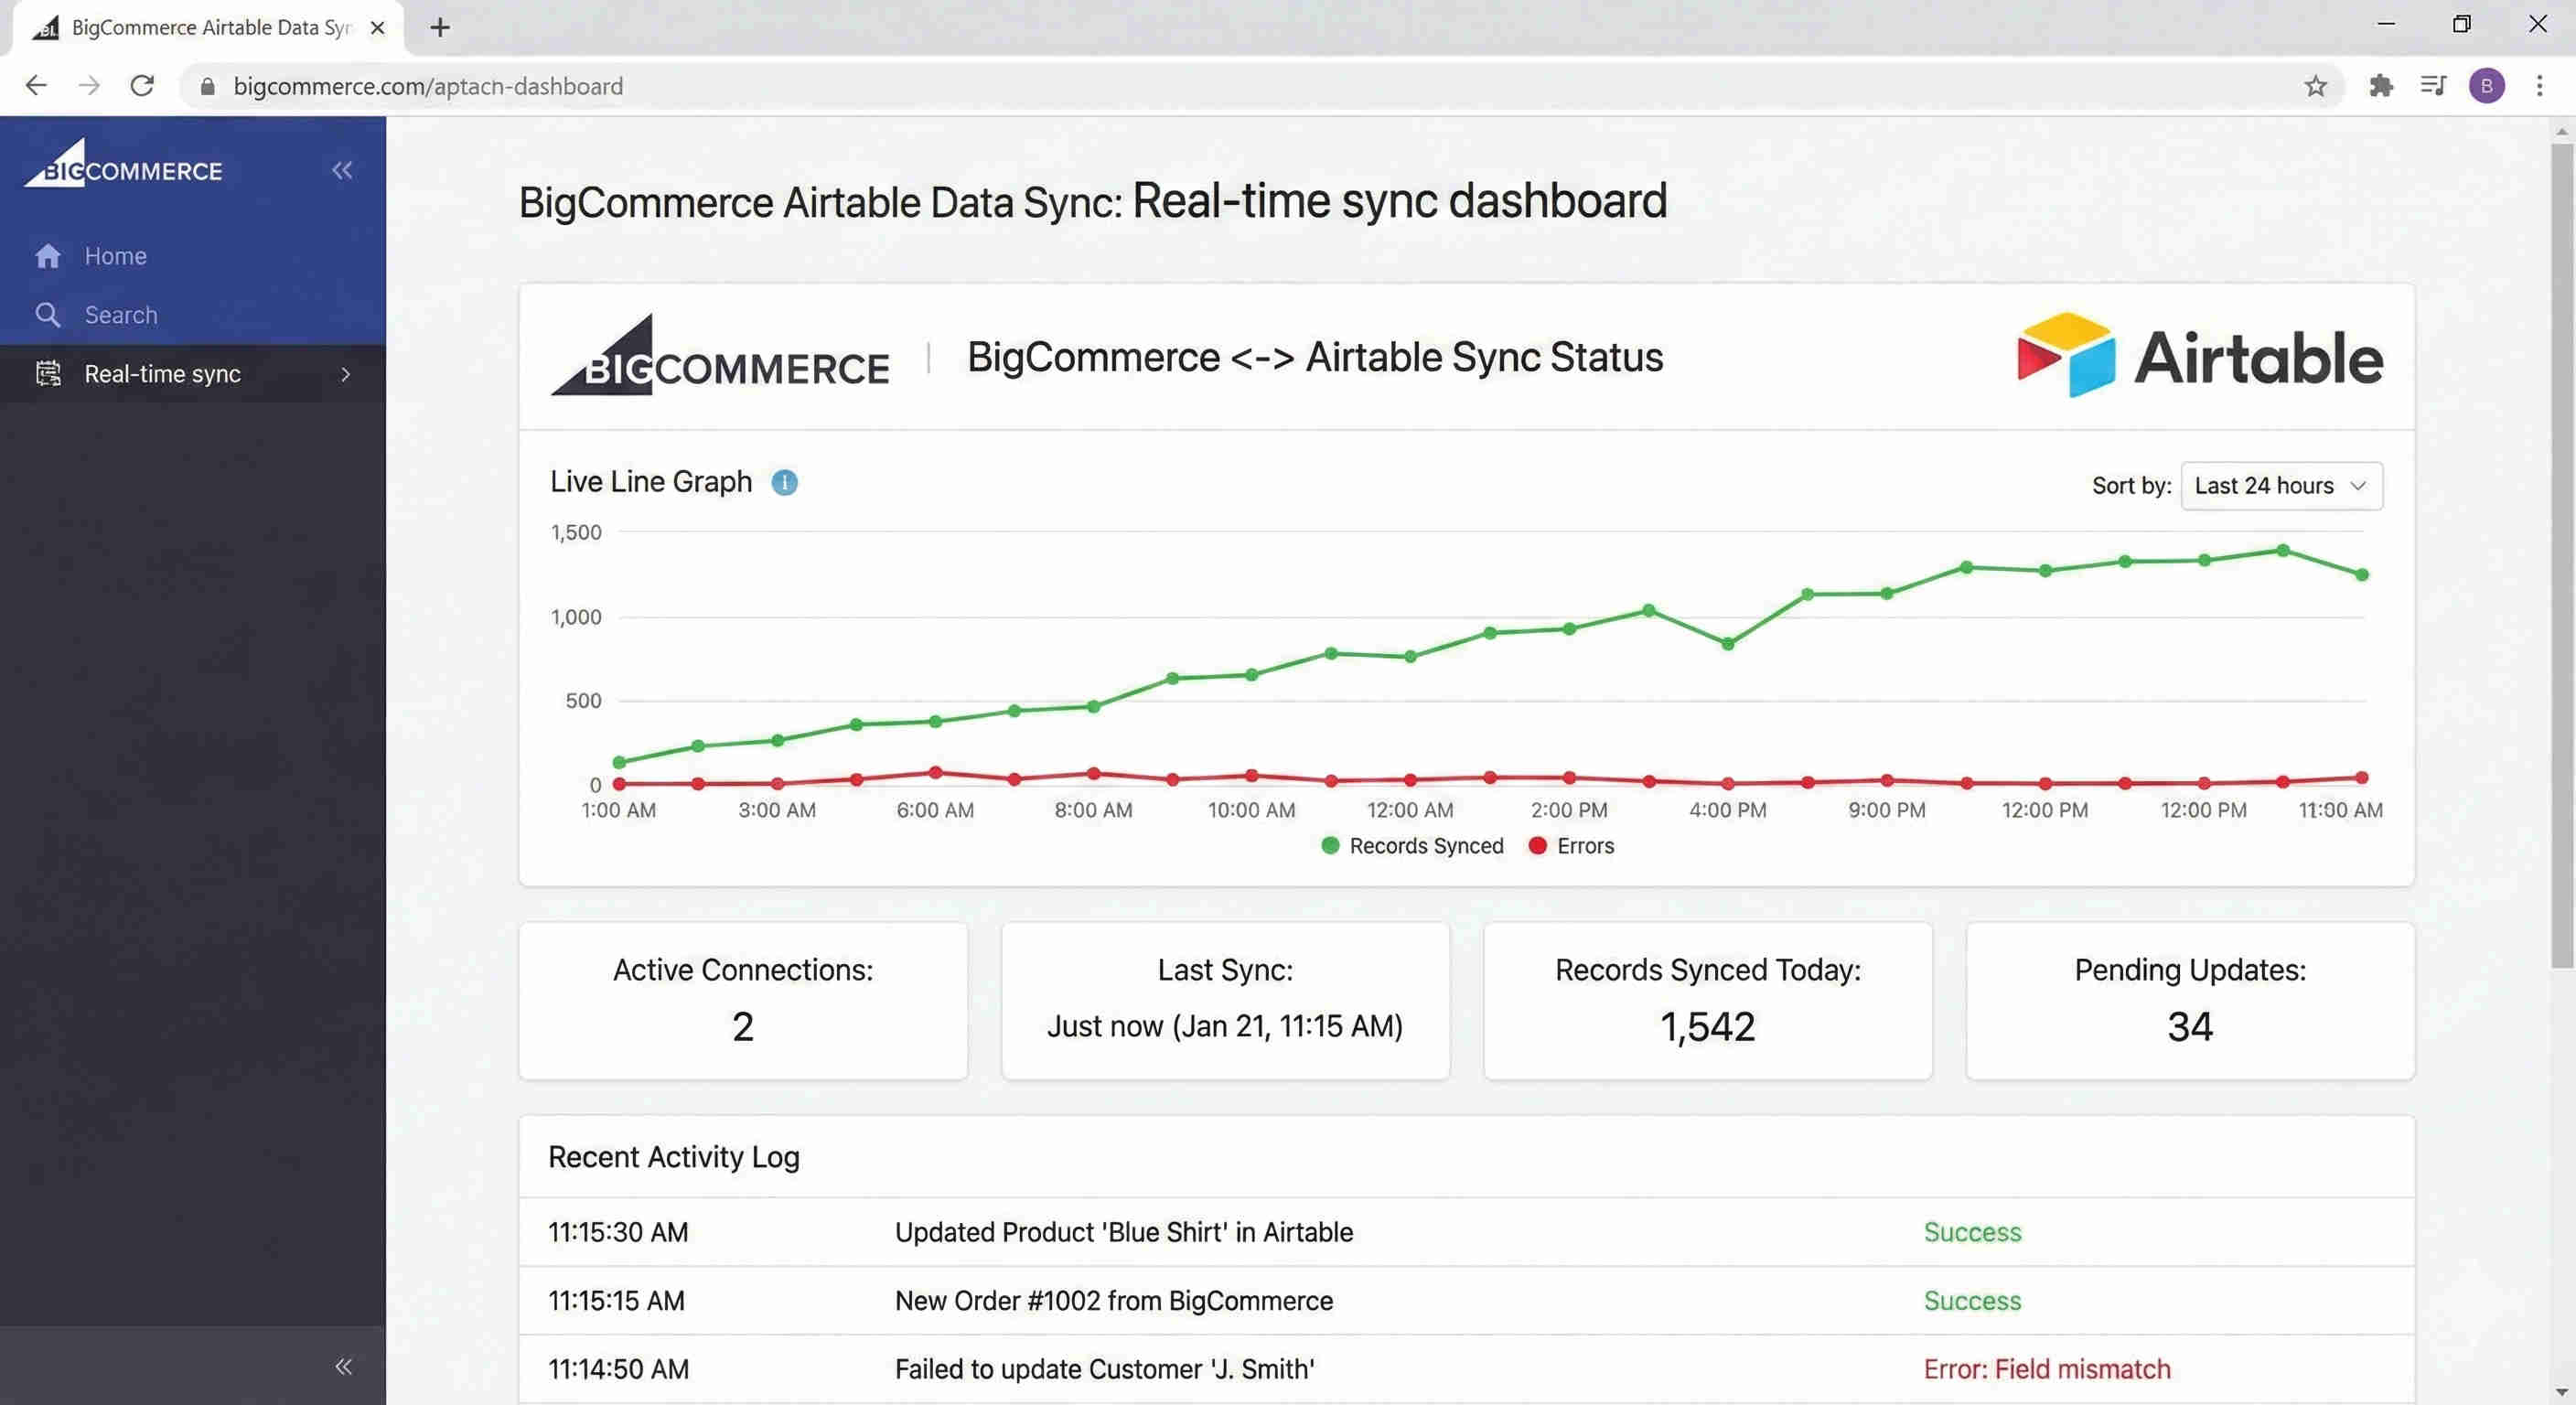Open the Home menu item
This screenshot has height=1405, width=2576.
[193, 256]
